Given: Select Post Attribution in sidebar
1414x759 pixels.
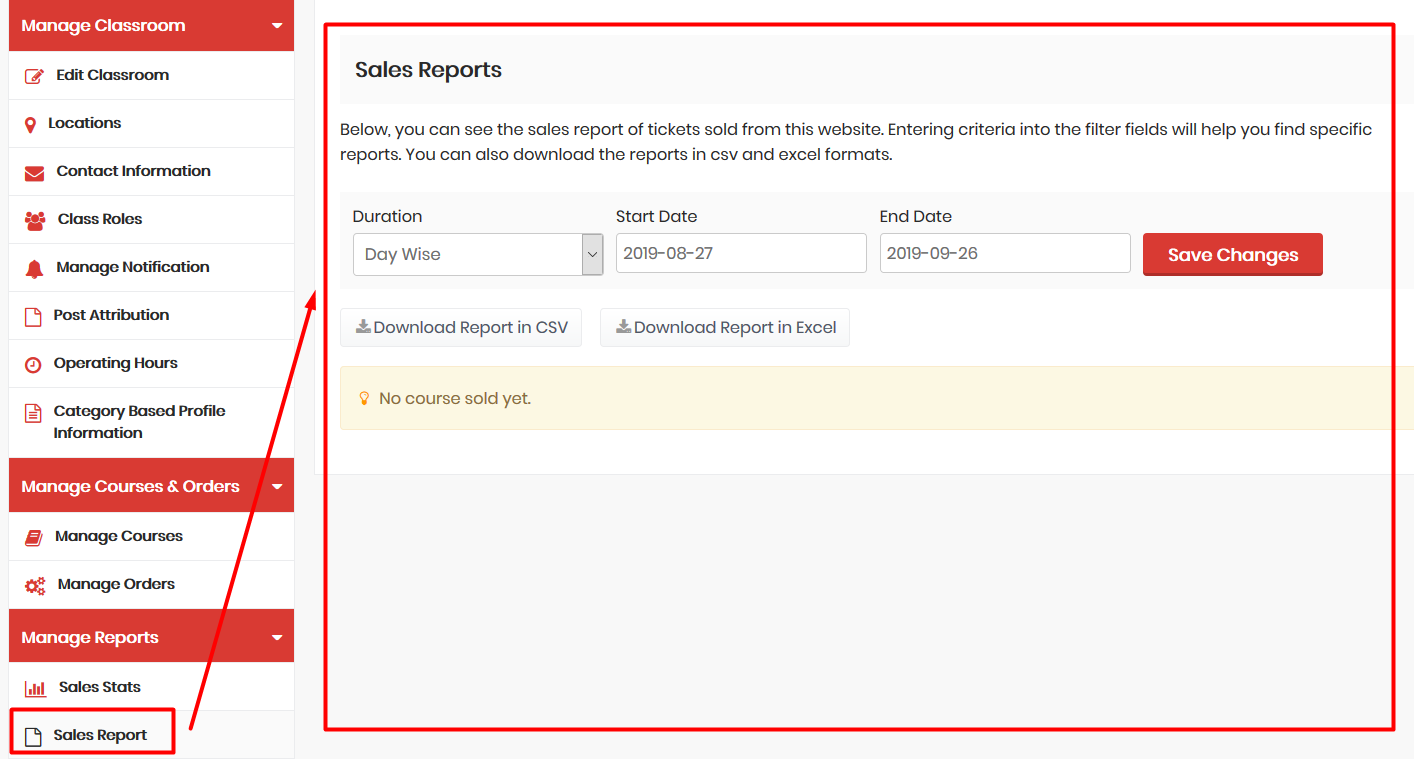Looking at the screenshot, I should pos(151,316).
